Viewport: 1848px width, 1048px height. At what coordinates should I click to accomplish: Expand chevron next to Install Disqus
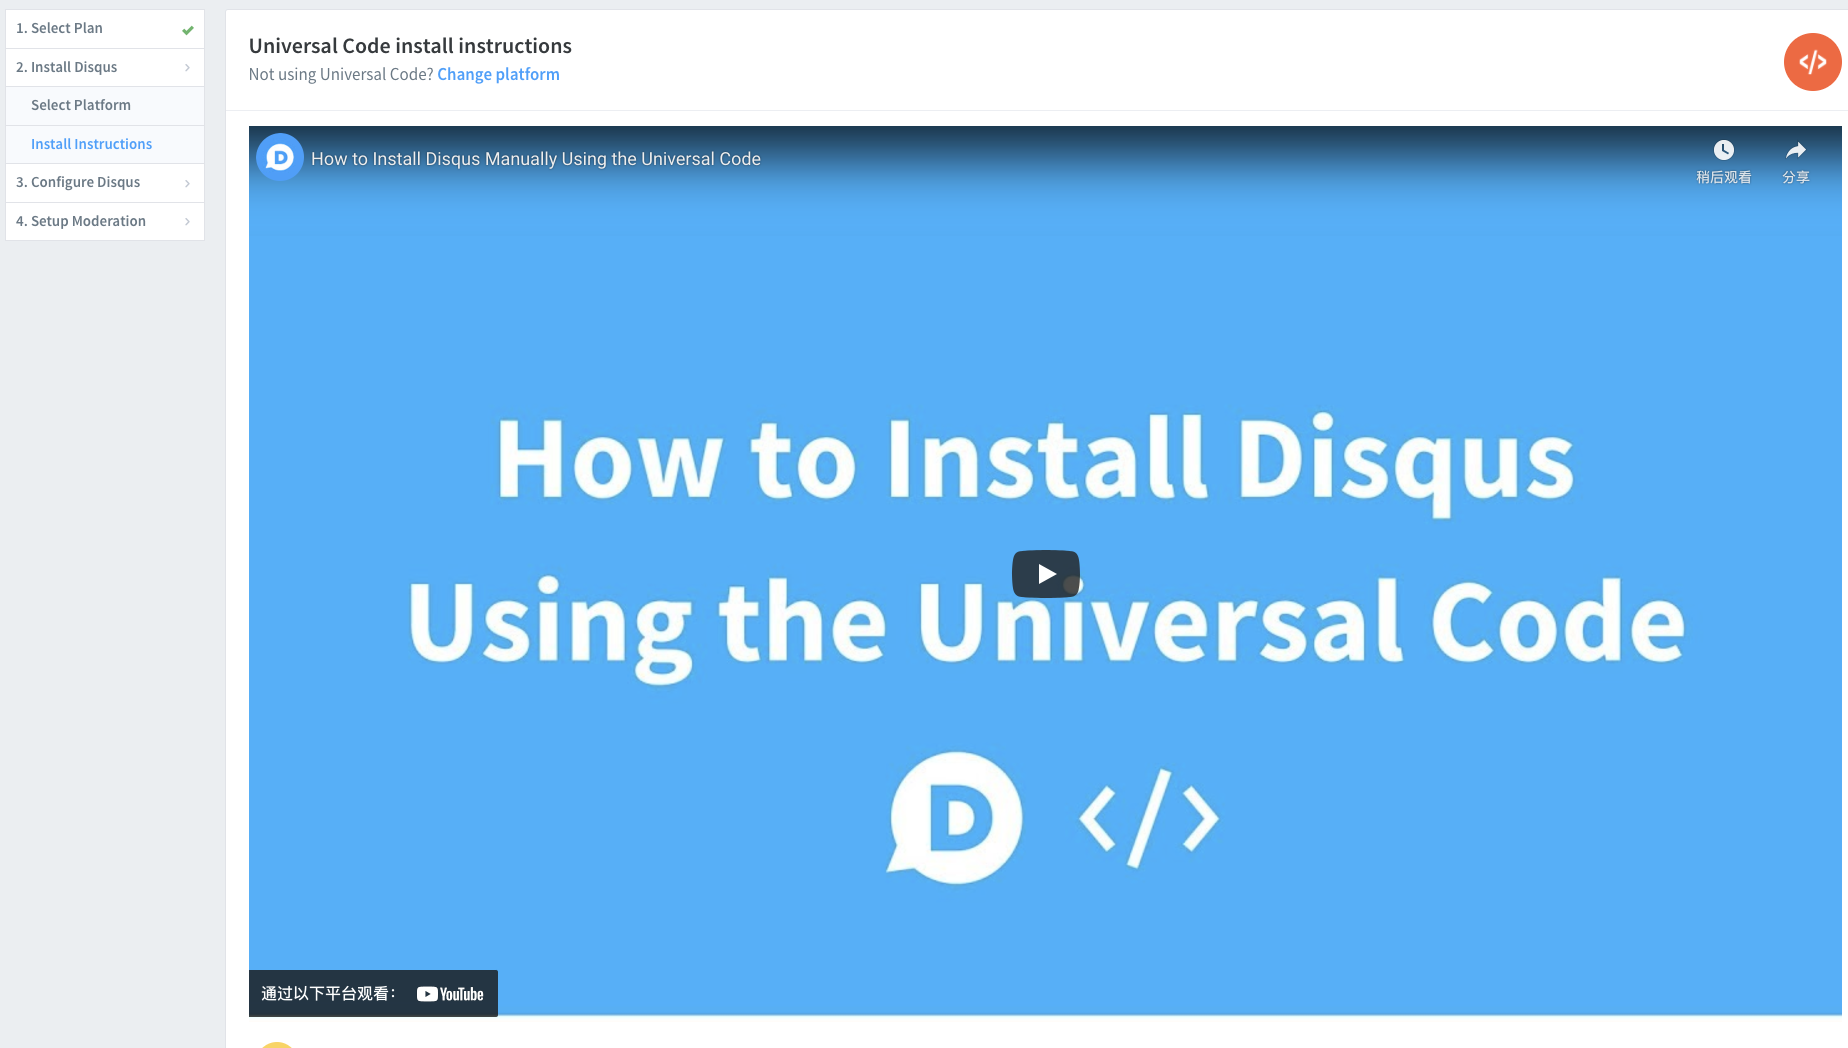(x=187, y=68)
